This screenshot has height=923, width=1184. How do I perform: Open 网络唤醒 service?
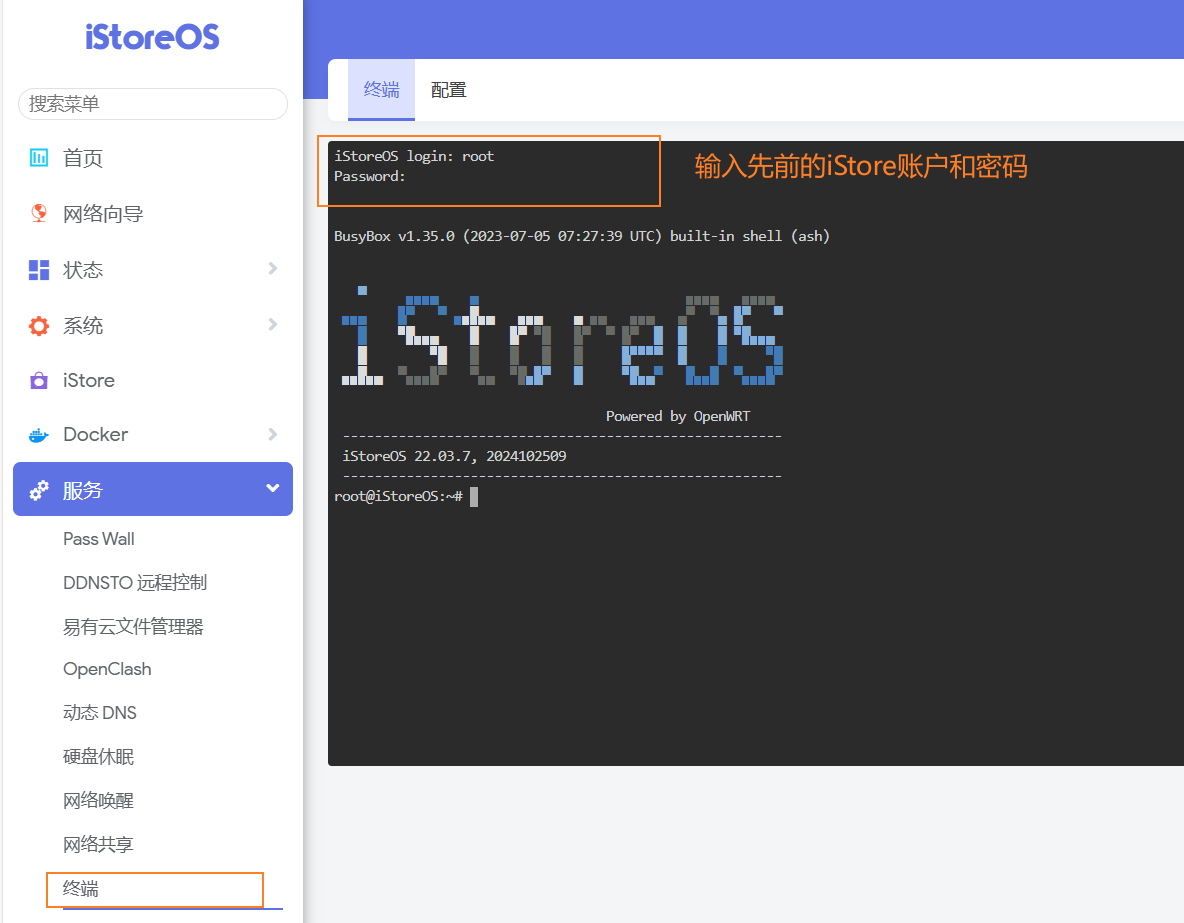(98, 800)
